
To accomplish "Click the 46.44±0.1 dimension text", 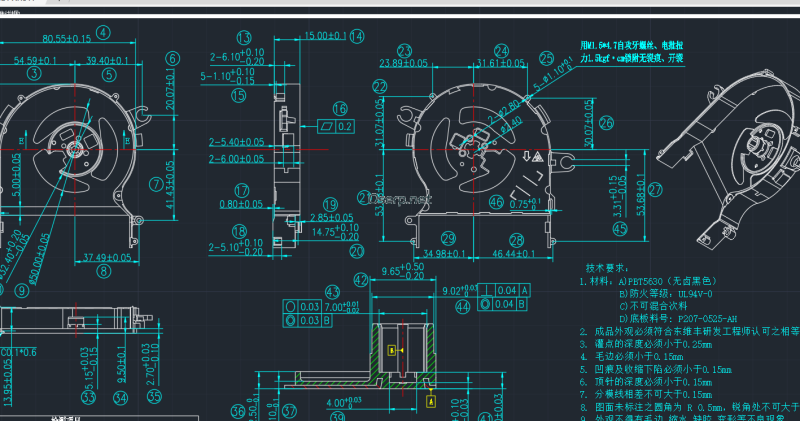I will click(x=516, y=256).
